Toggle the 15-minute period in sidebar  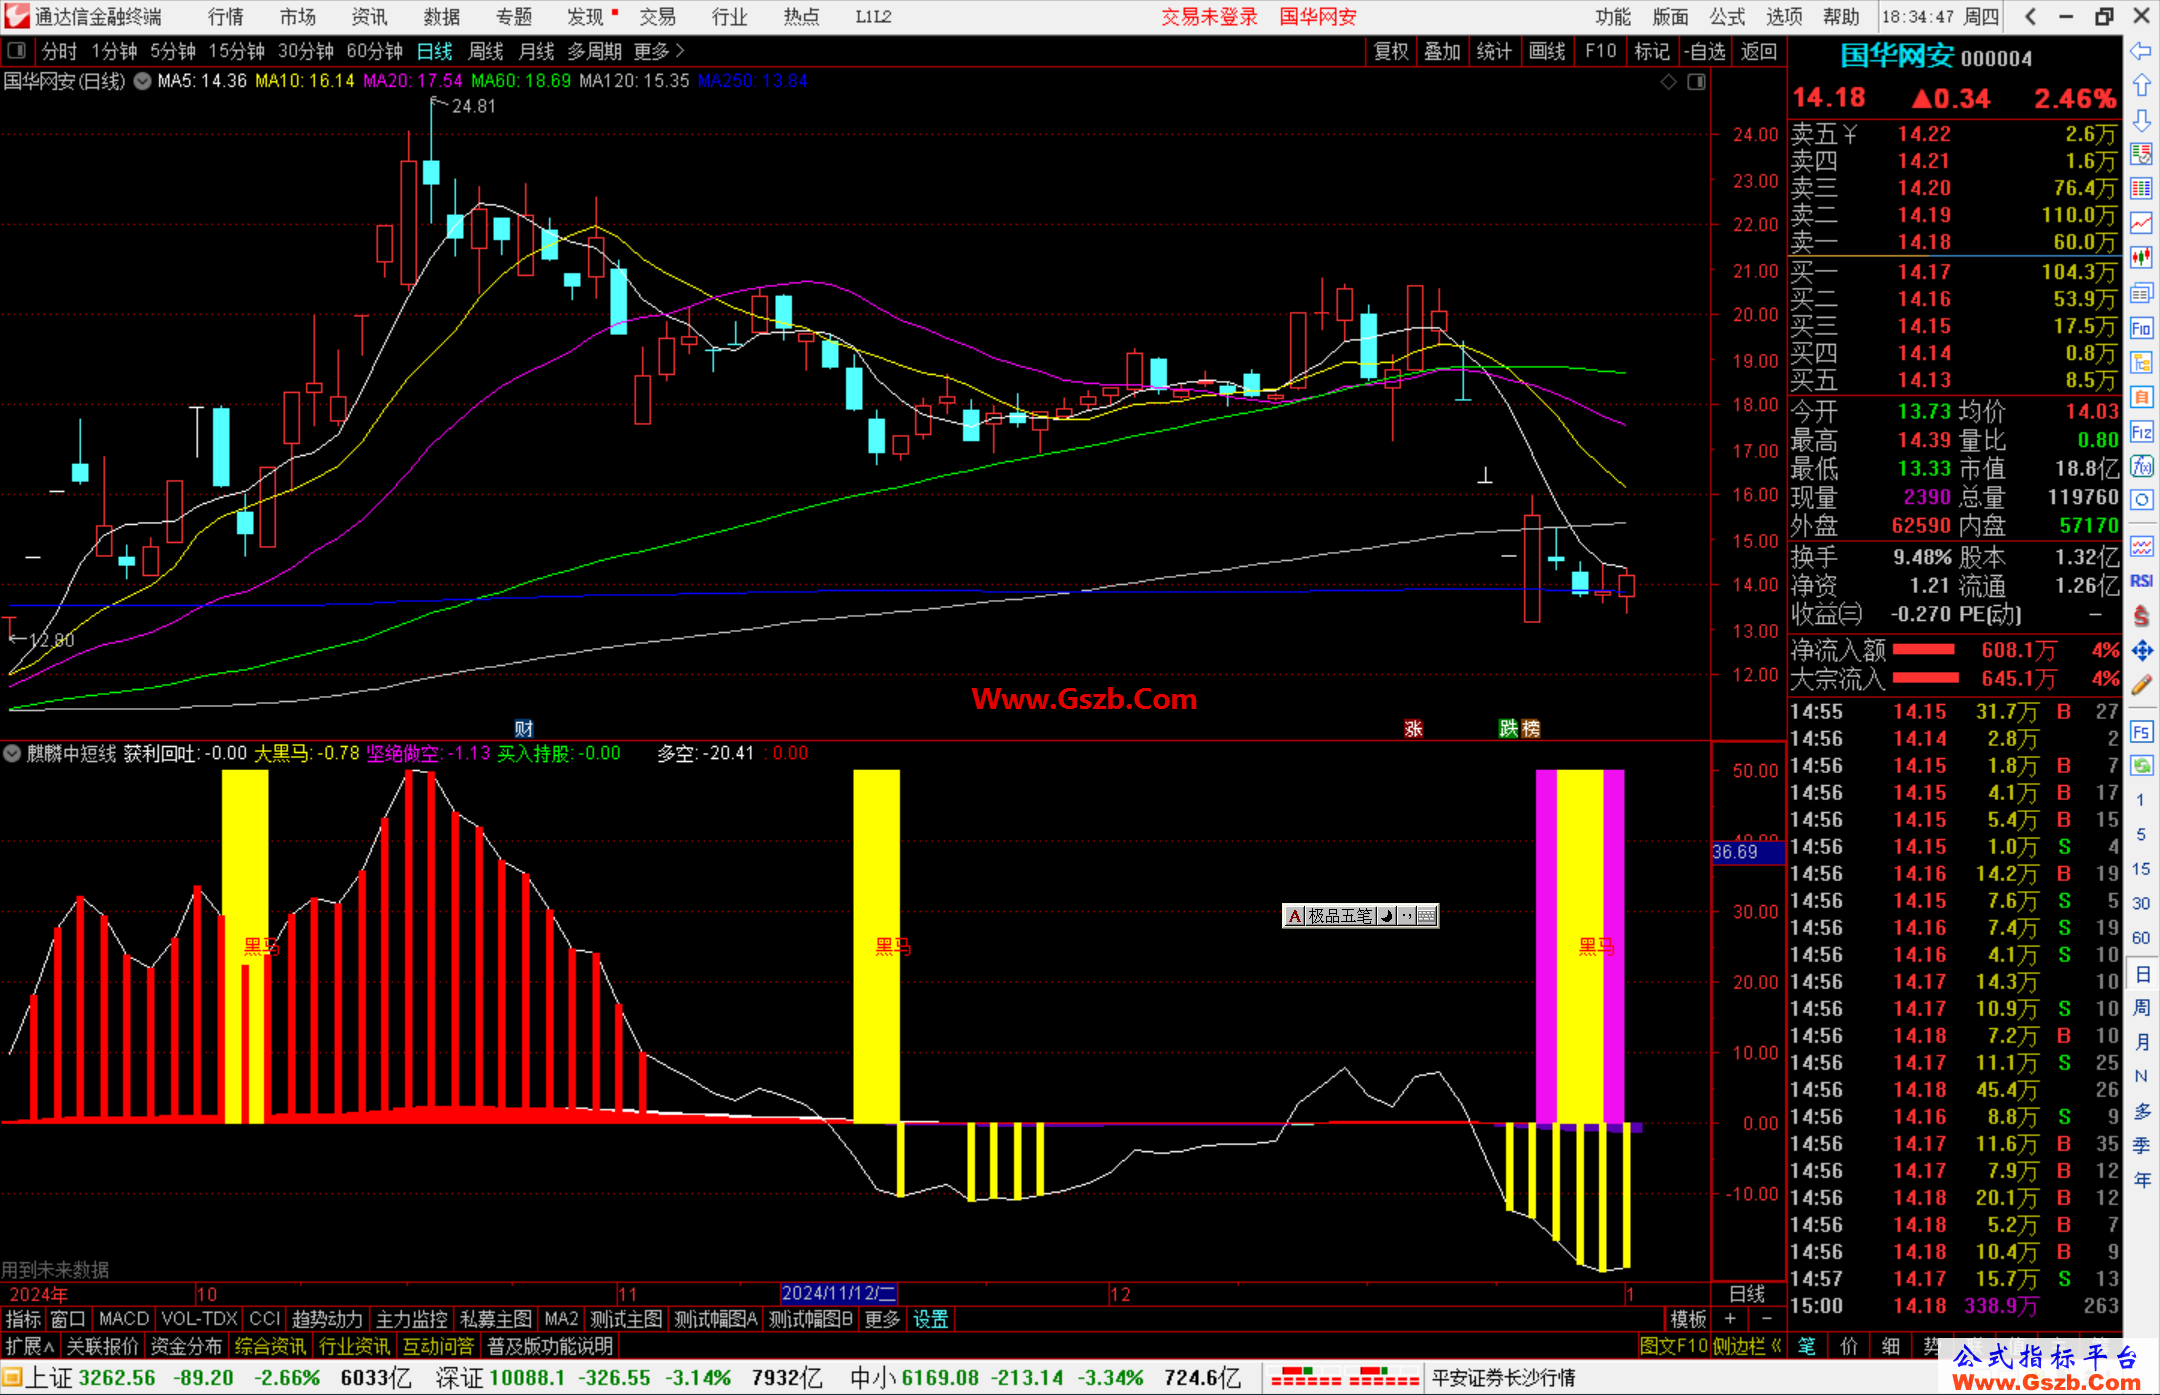[2140, 869]
